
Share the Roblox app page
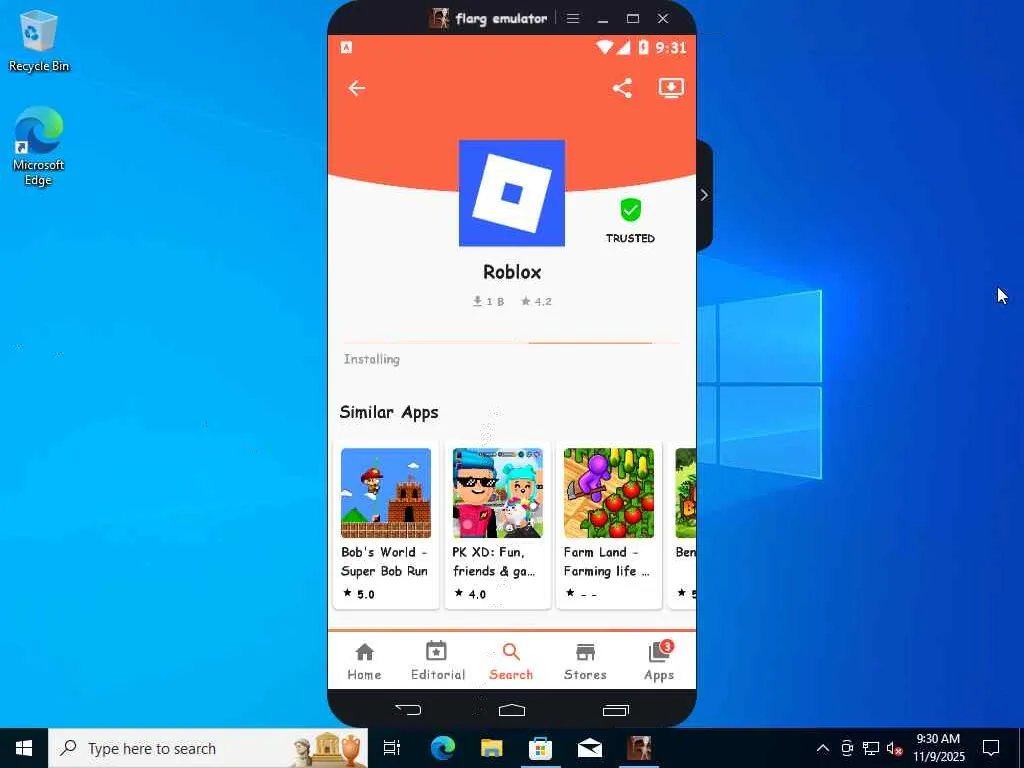(x=622, y=88)
